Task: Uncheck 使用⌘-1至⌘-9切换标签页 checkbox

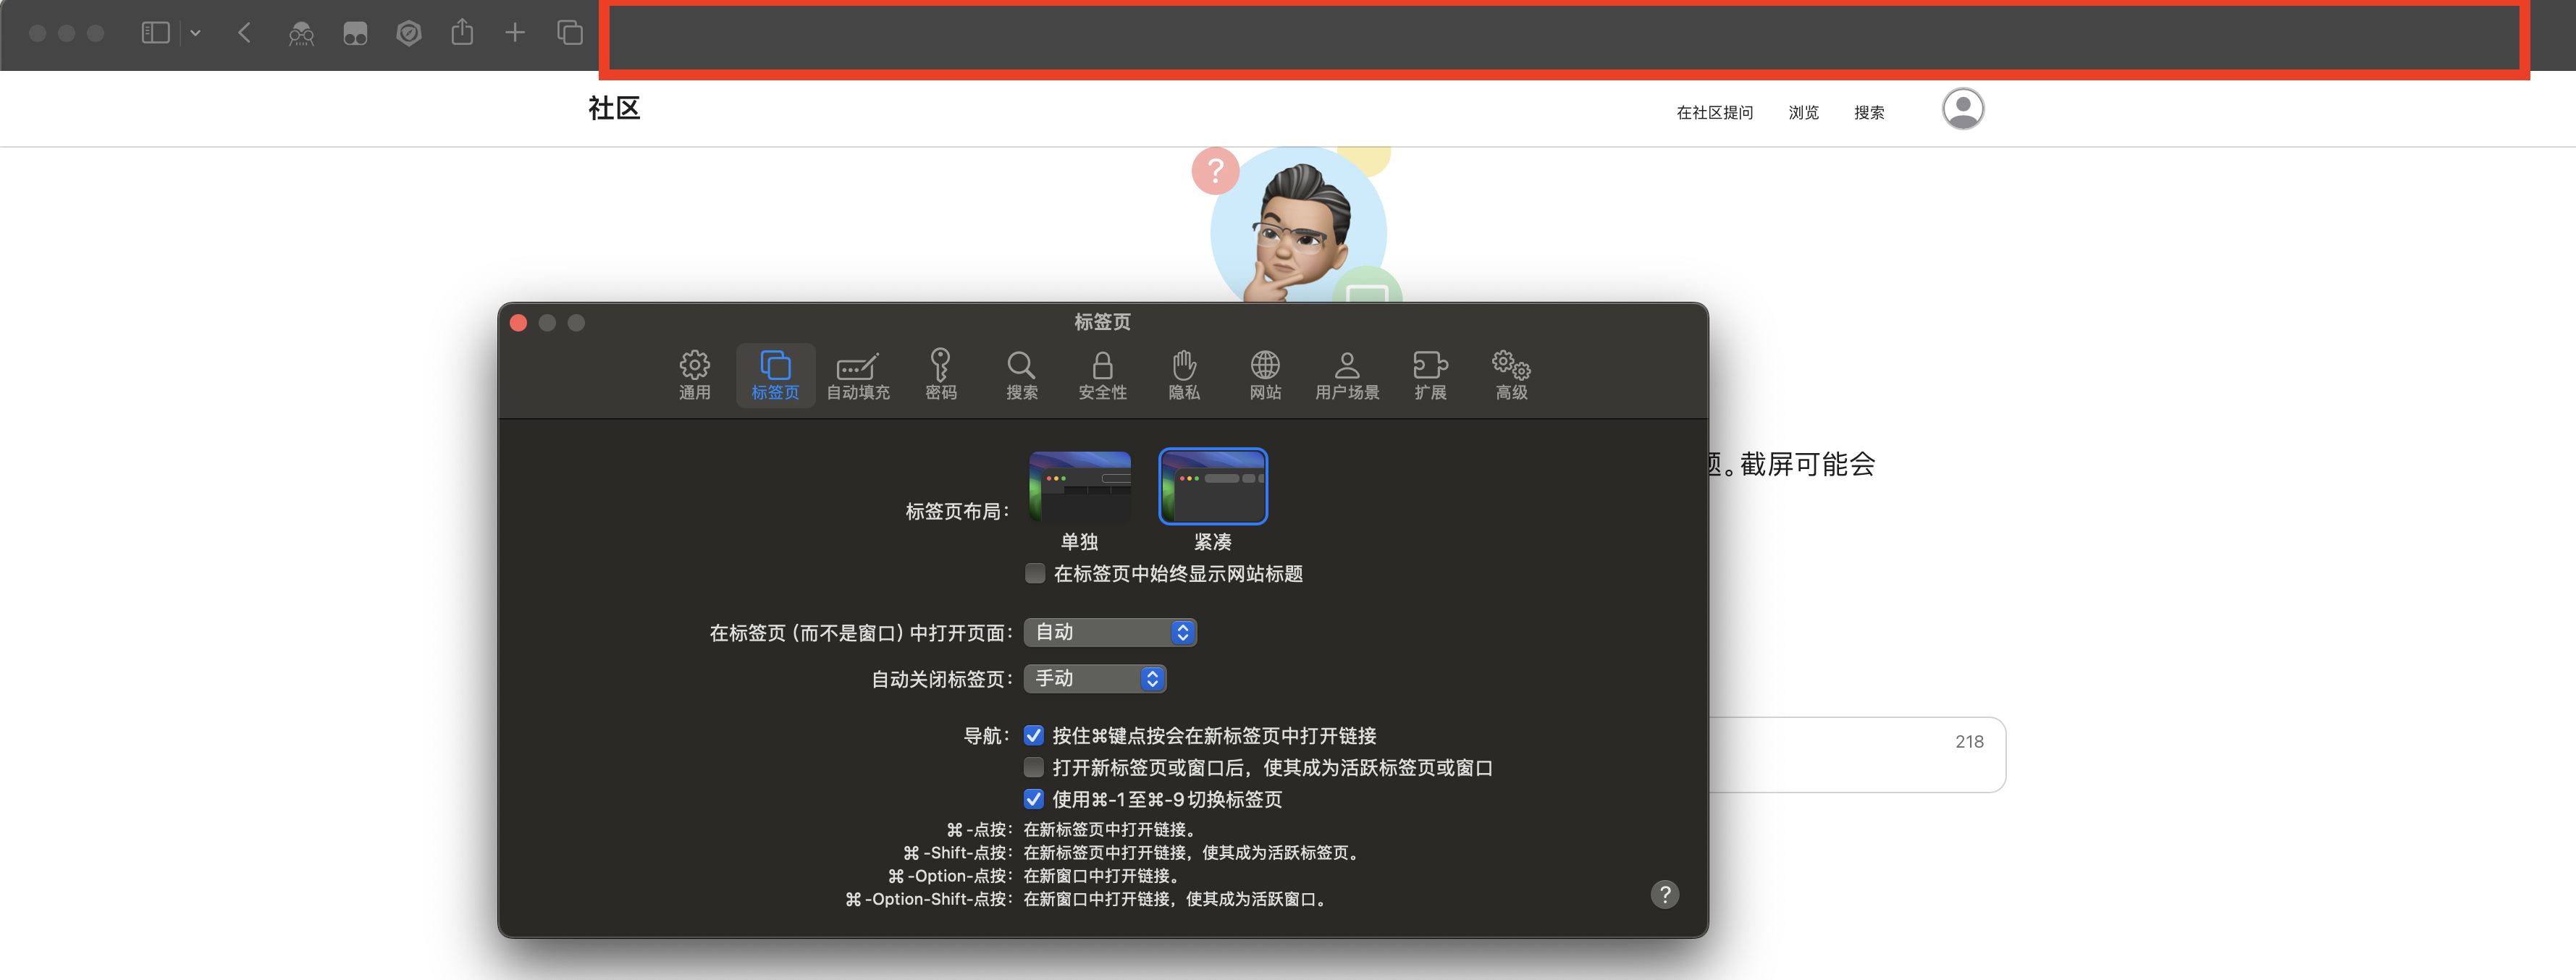Action: (x=1034, y=799)
